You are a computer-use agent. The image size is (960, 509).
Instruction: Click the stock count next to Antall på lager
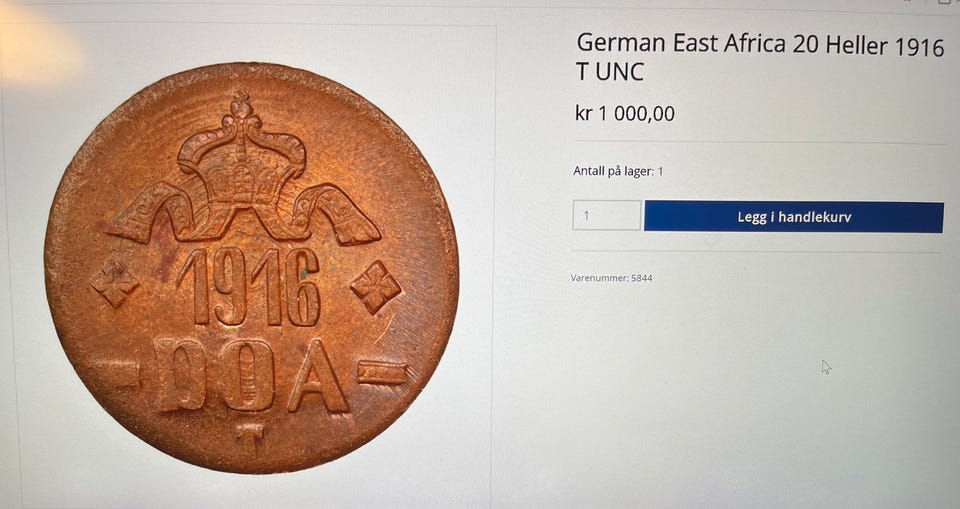[x=660, y=171]
